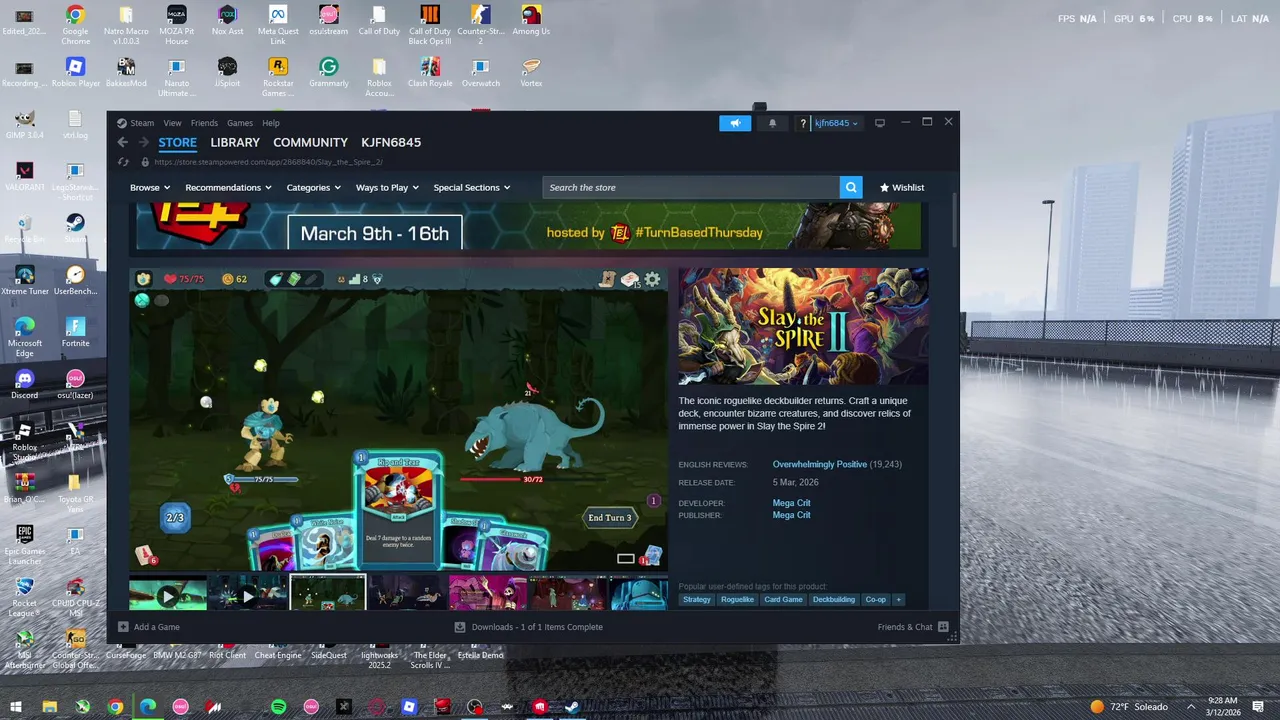The height and width of the screenshot is (720, 1280).
Task: Click the Steam page URL text
Action: tap(268, 162)
